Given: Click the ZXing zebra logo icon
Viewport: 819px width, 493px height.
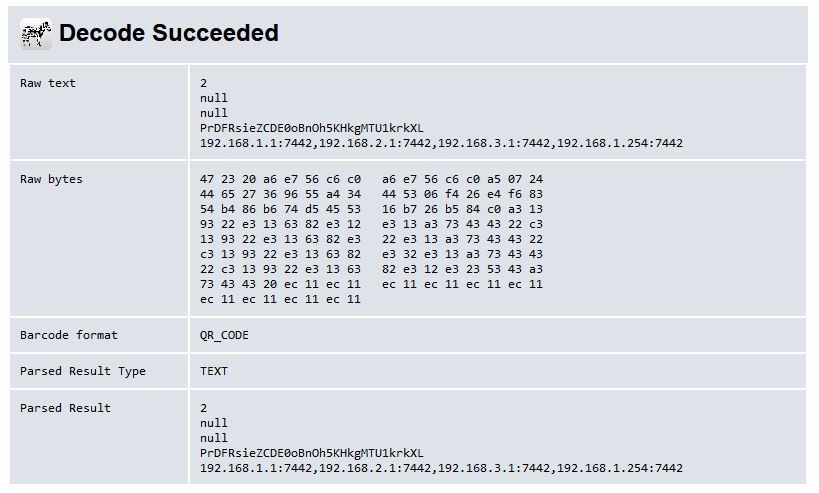Looking at the screenshot, I should (36, 33).
